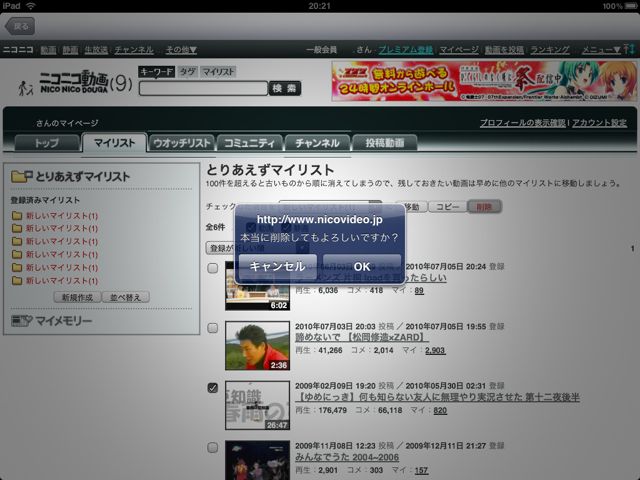Tap the Wi-Fi icon in status bar
The image size is (640, 480).
(31, 6)
